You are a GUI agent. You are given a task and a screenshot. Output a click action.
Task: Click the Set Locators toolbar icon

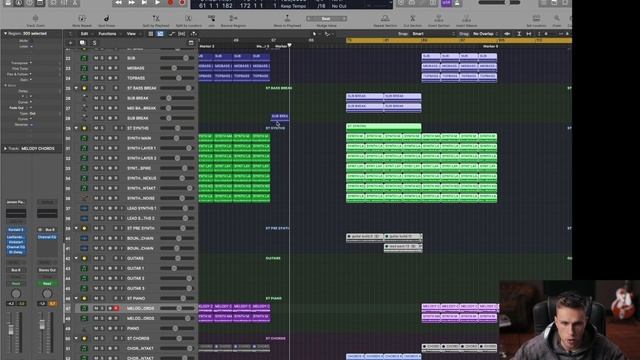536,19
